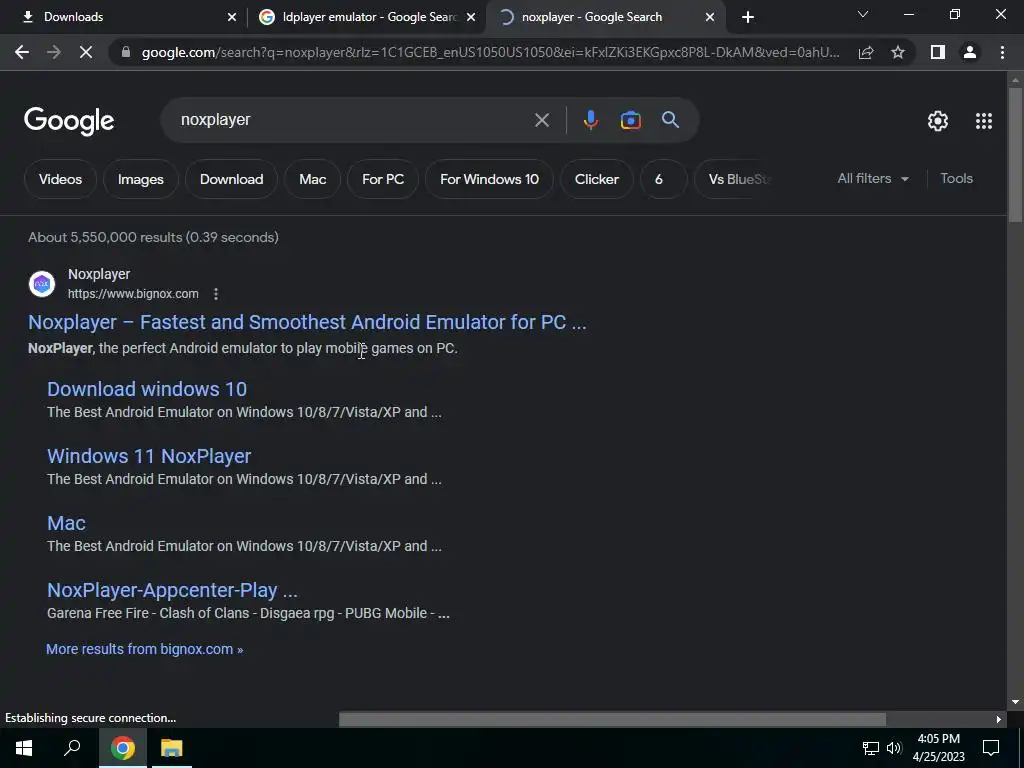
Task: Expand the All filters dropdown
Action: click(x=872, y=178)
